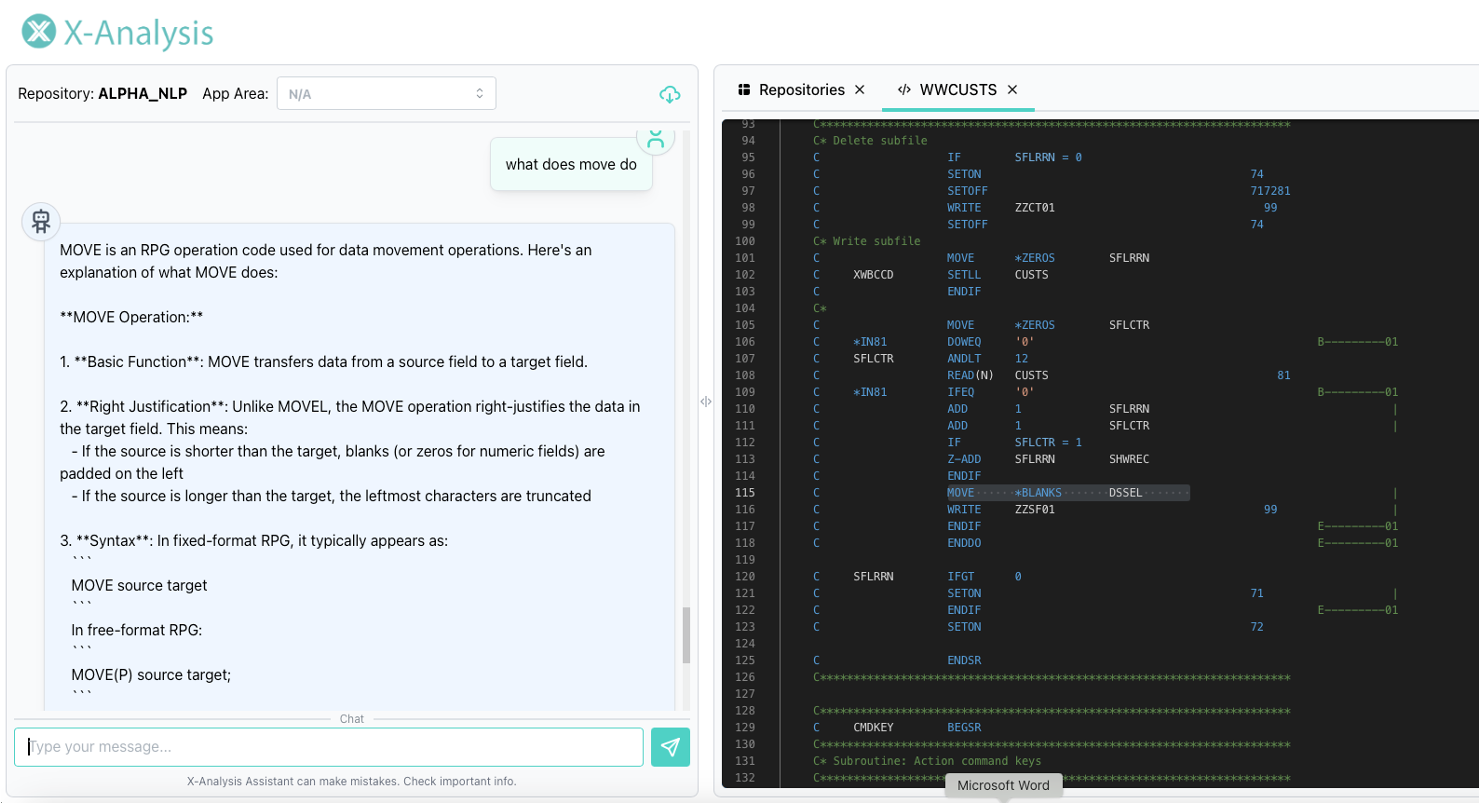Click the chat scrollbar thumb
The height and width of the screenshot is (804, 1480).
[686, 635]
